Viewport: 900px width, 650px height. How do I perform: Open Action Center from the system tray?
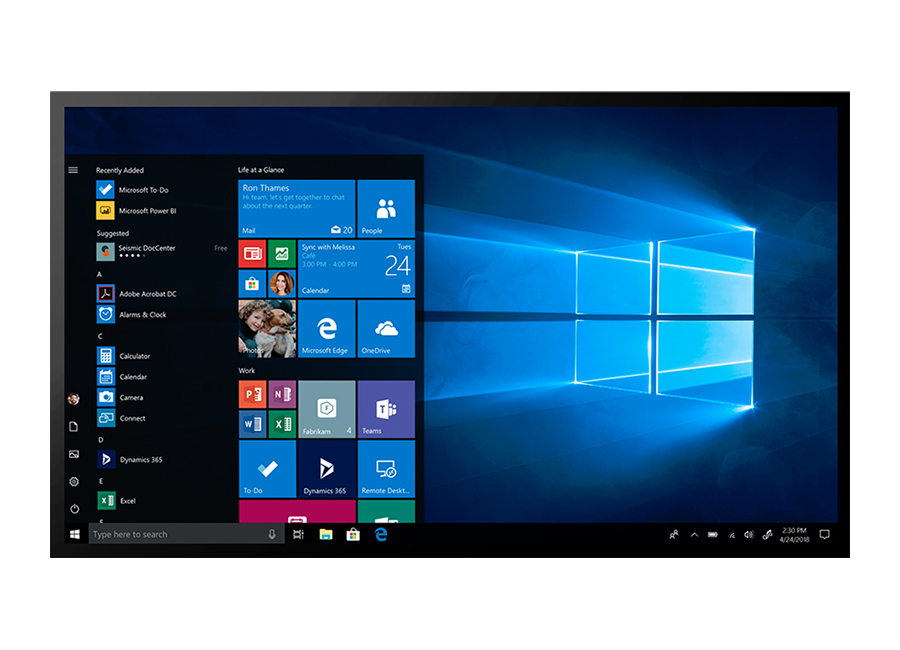(x=822, y=535)
